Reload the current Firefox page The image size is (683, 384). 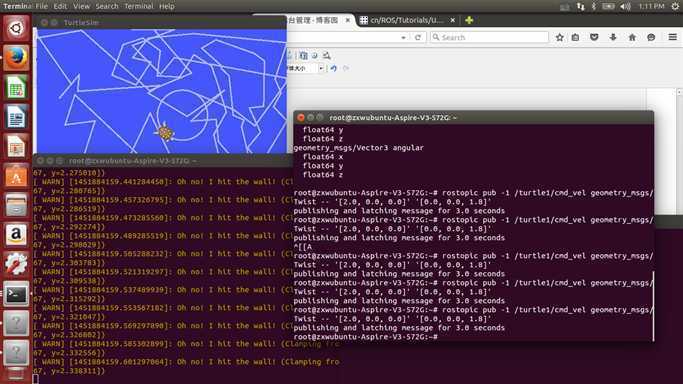coord(418,37)
